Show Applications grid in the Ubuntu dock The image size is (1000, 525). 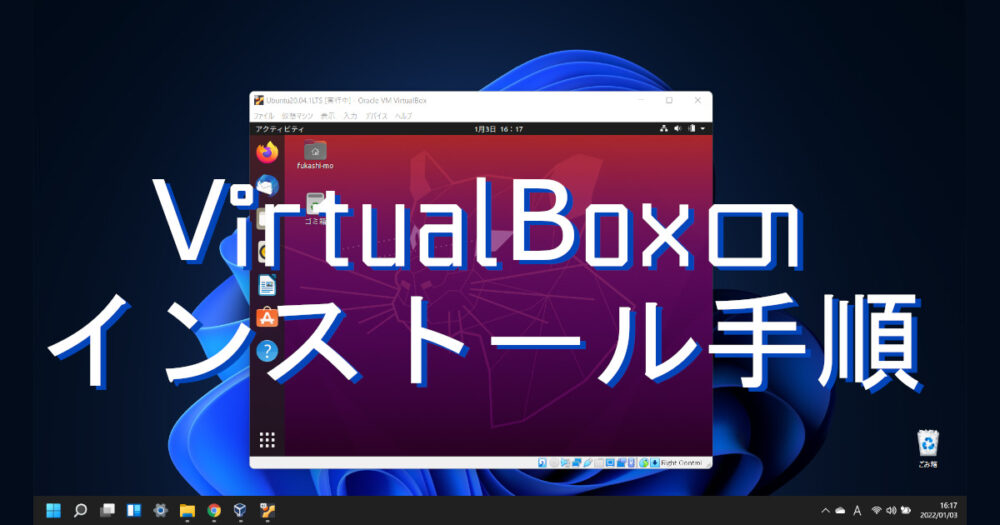(x=267, y=440)
